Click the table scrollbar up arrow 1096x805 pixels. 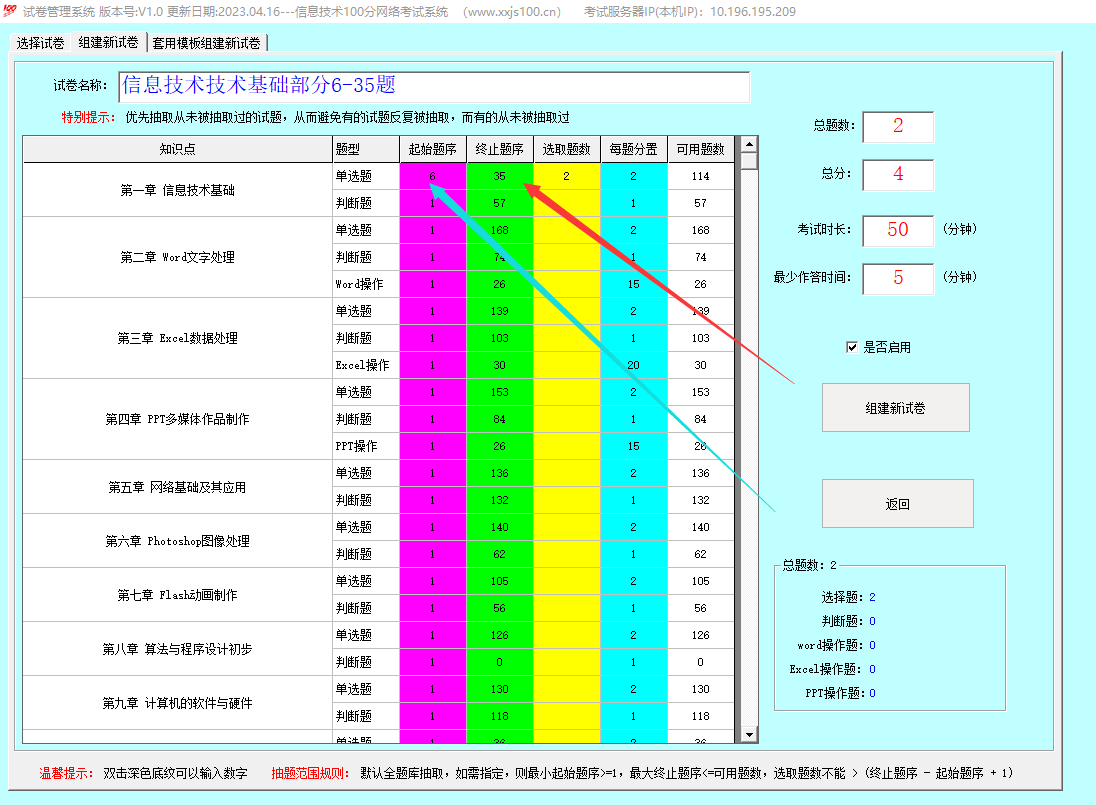749,145
